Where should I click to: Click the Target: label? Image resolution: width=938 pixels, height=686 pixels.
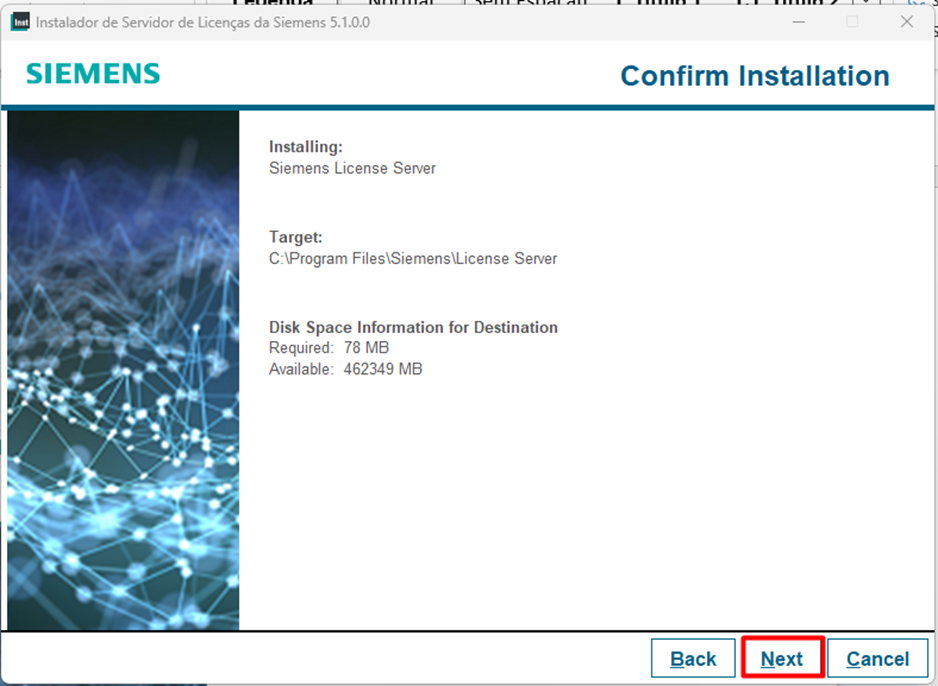[296, 238]
